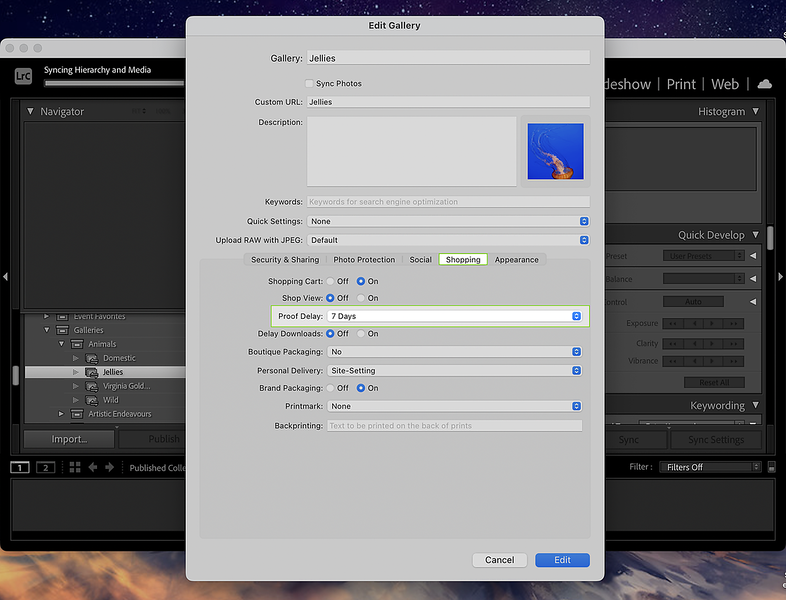
Task: Go back using the filmstrip left arrow
Action: point(93,467)
